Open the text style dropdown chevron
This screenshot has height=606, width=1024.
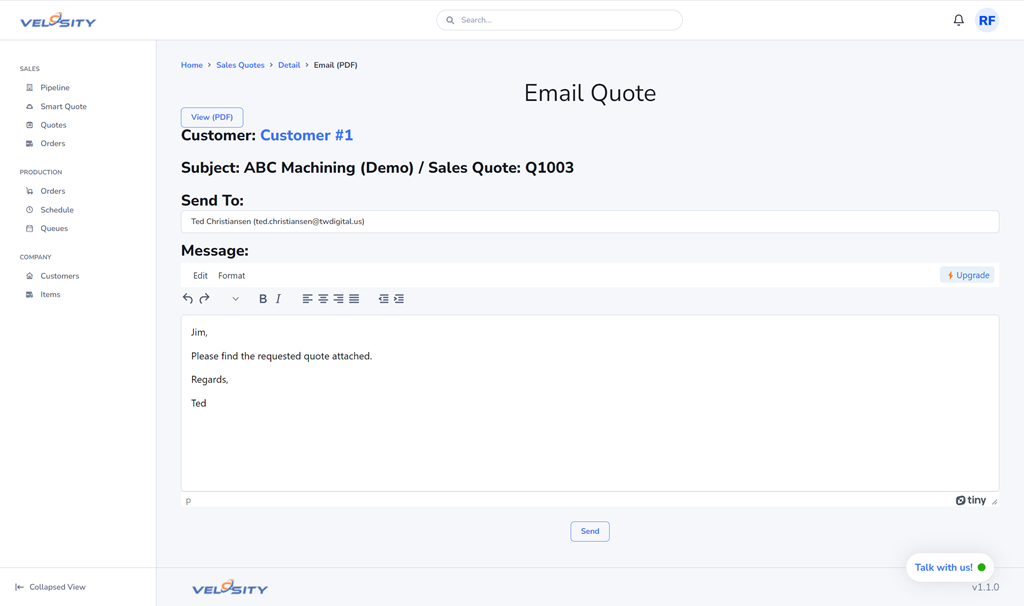[235, 299]
